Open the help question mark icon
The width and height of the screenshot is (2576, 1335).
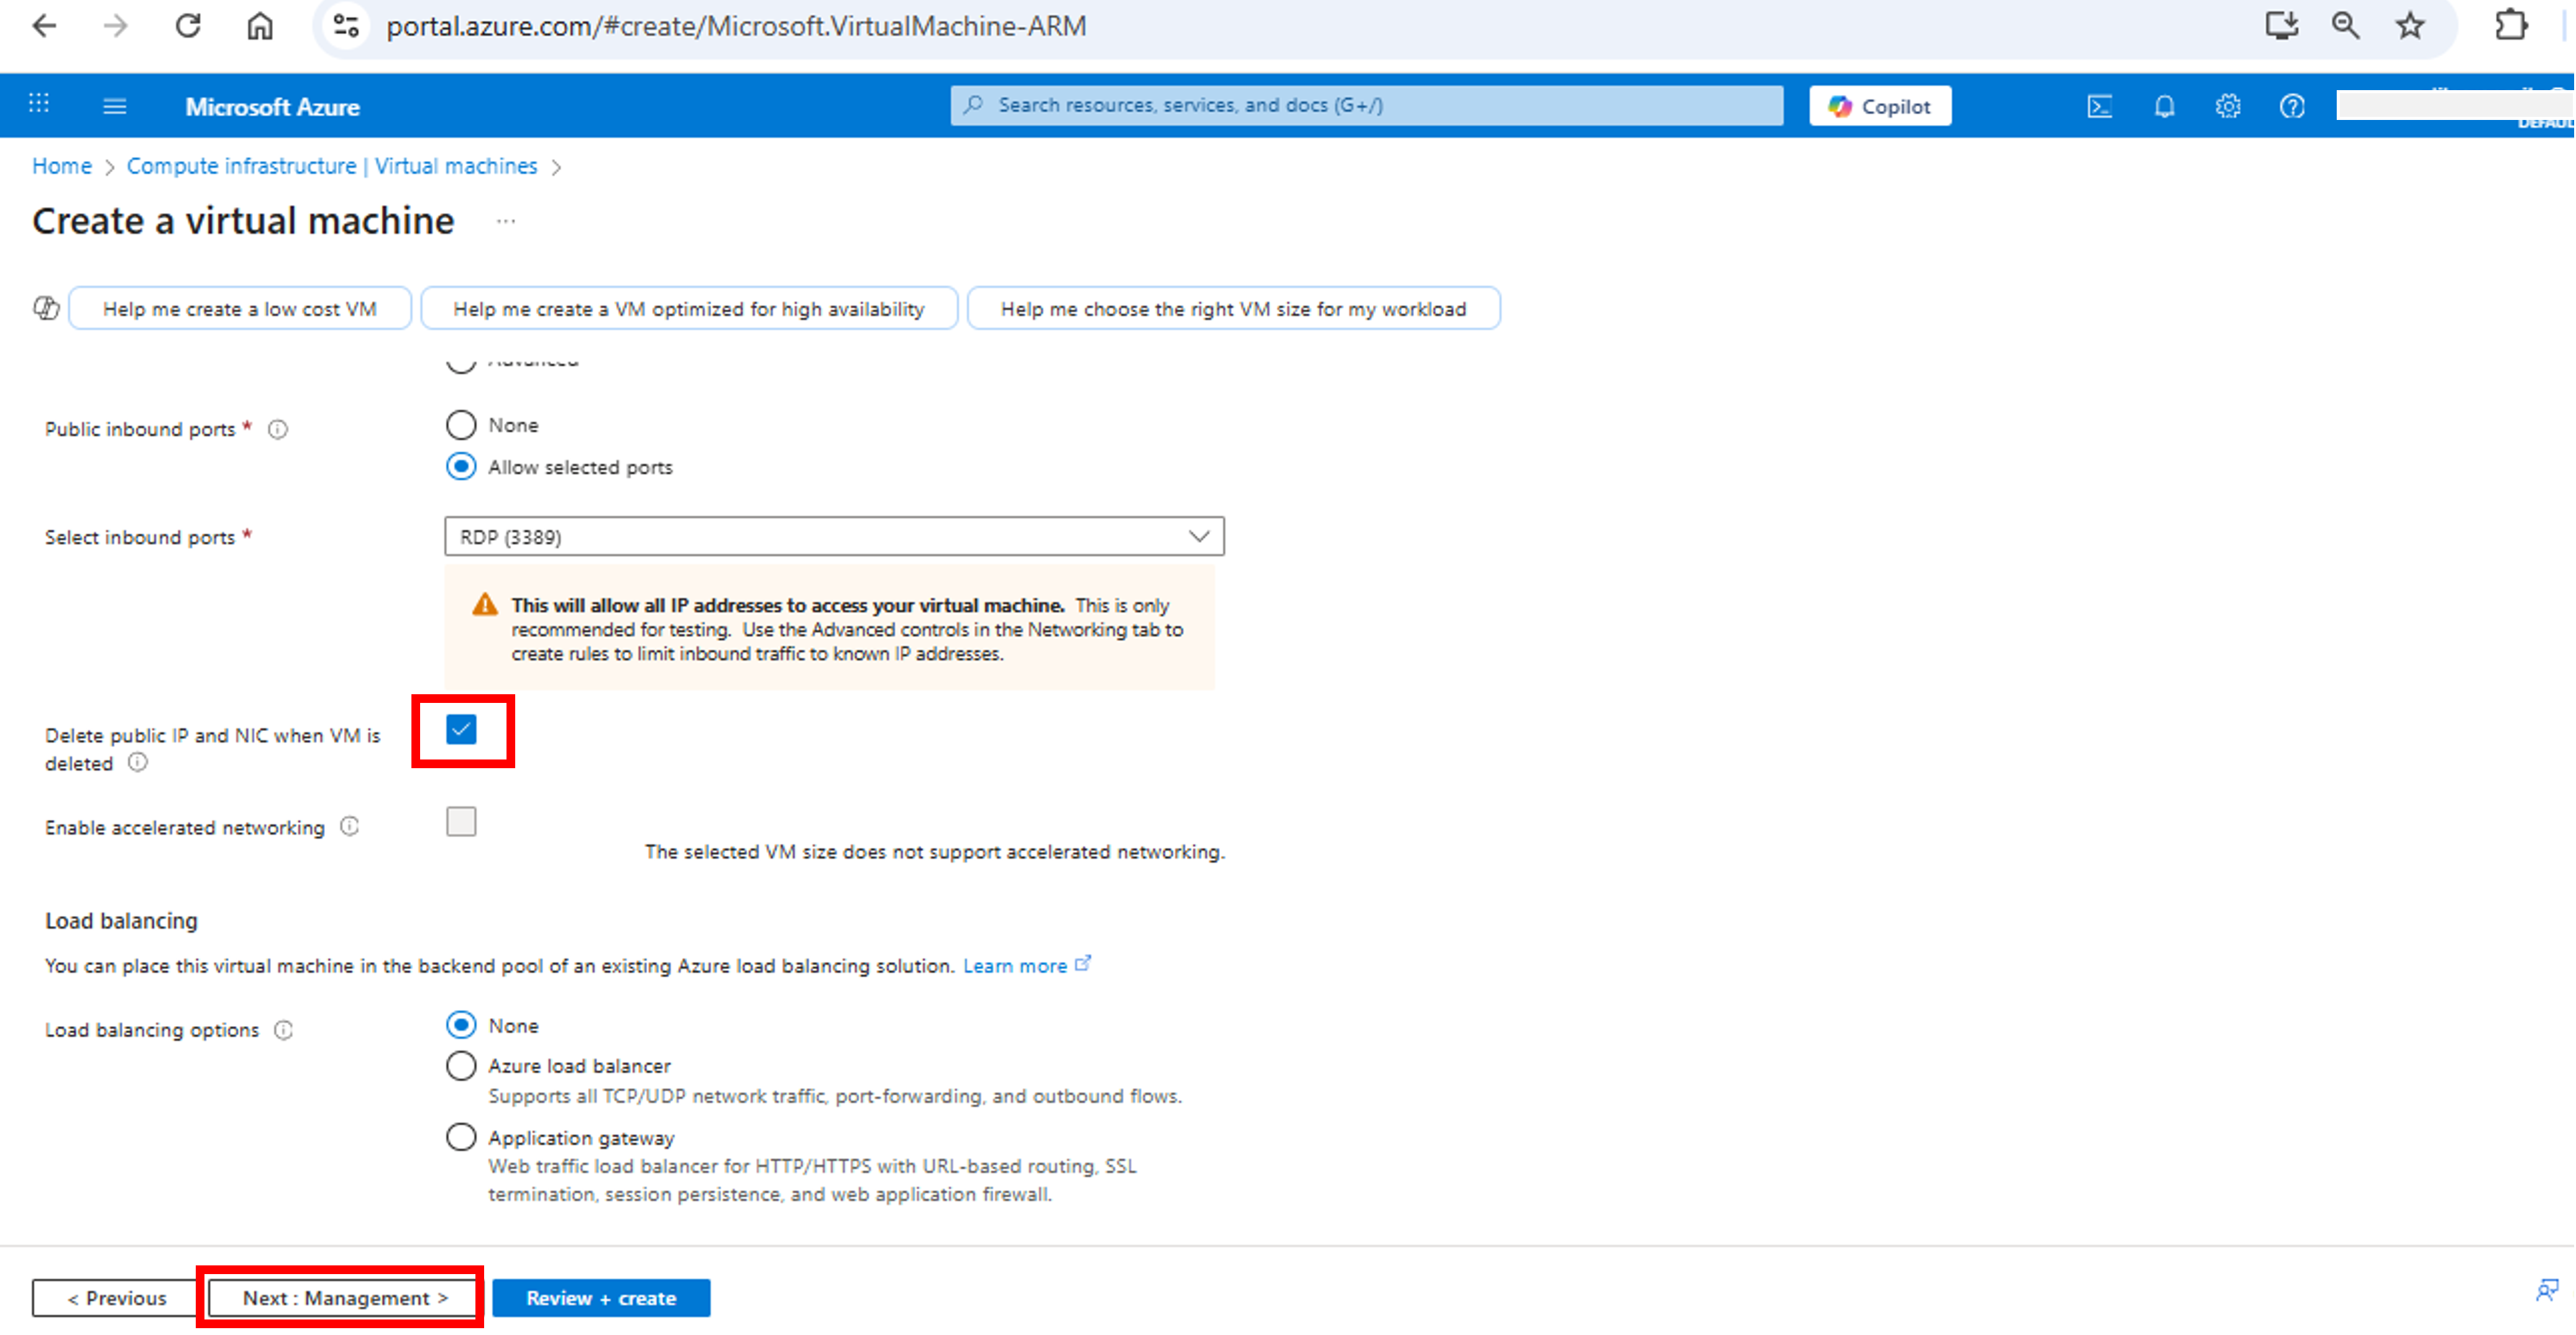click(x=2292, y=105)
